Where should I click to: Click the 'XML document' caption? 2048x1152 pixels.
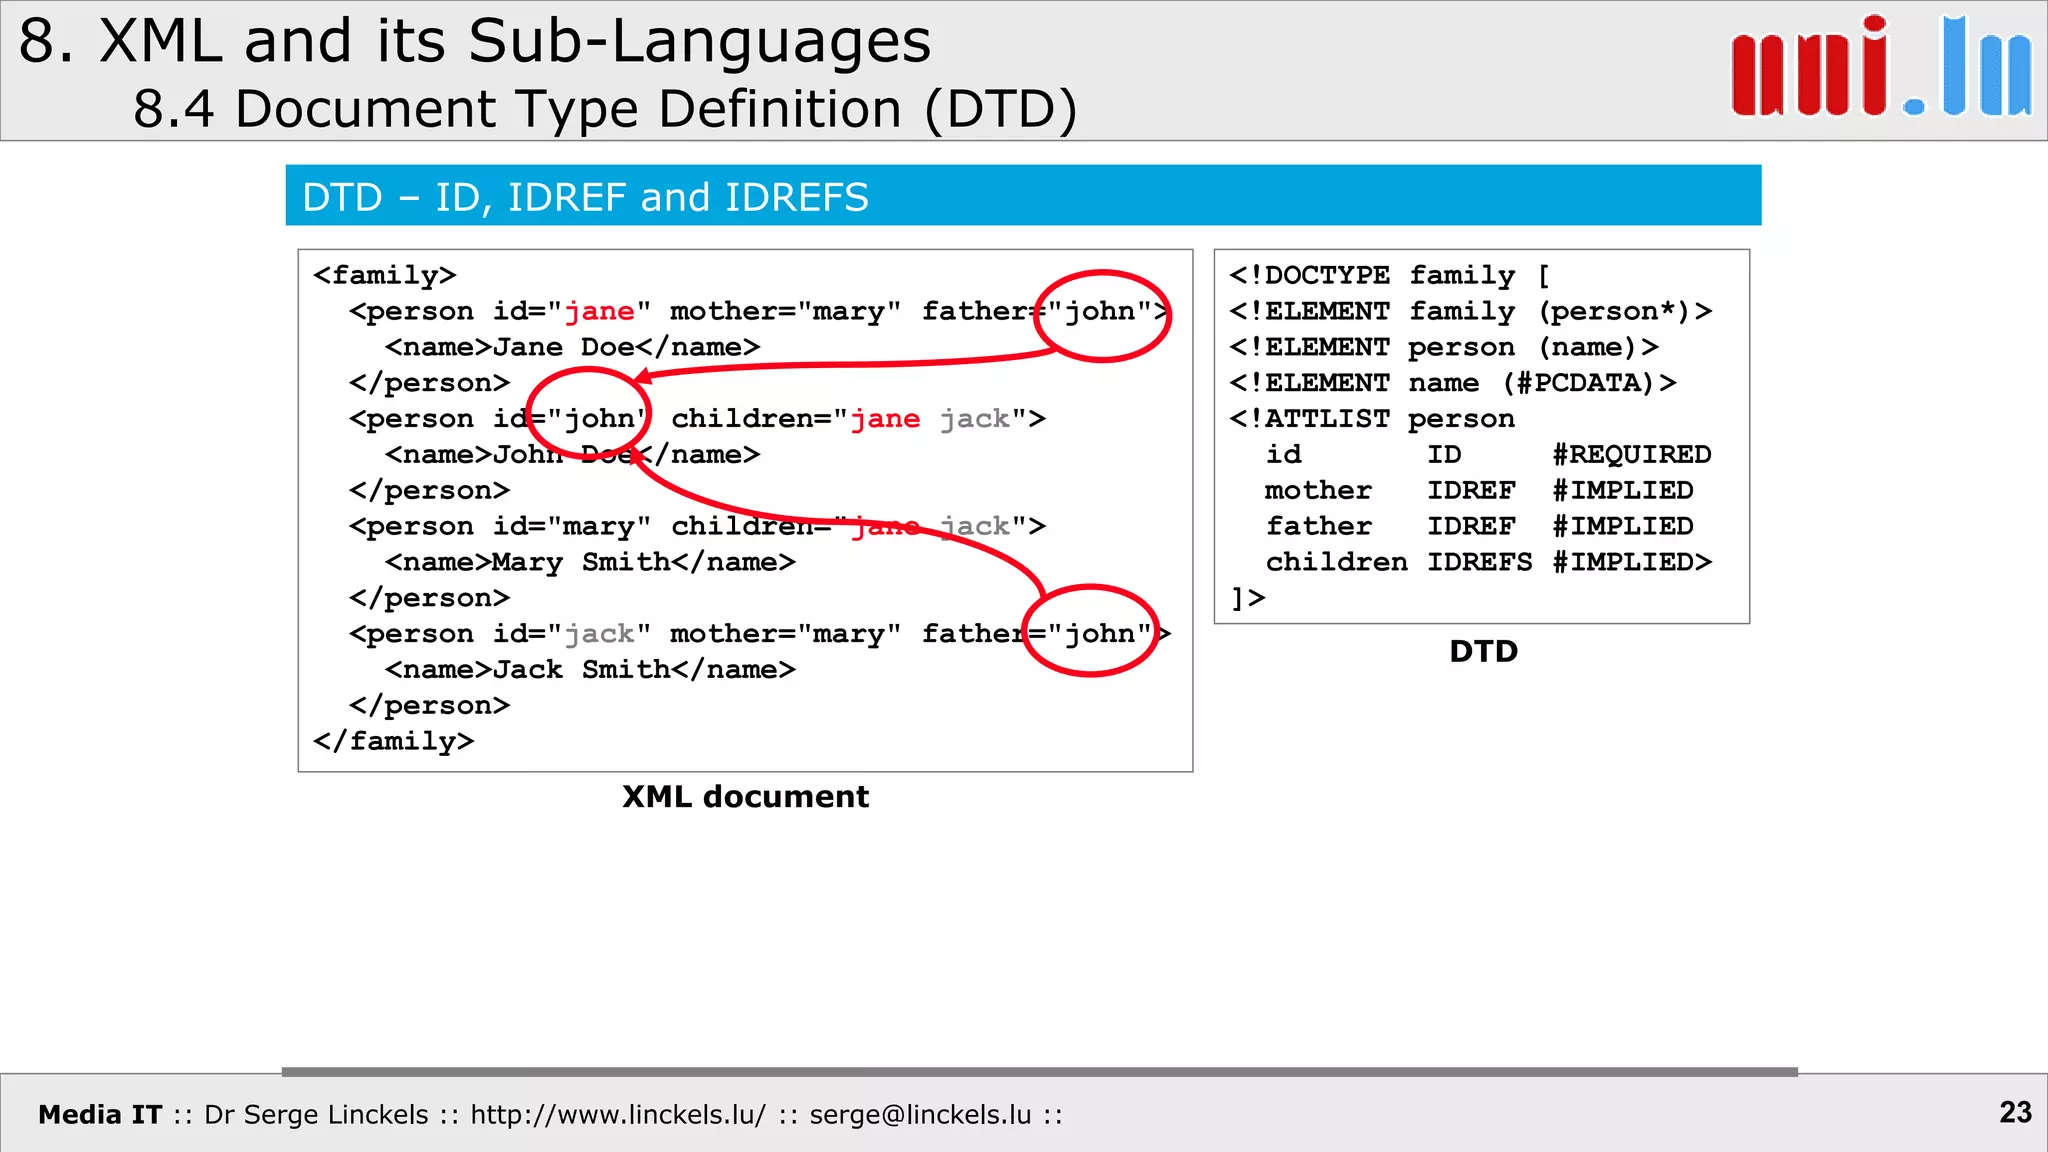tap(745, 797)
